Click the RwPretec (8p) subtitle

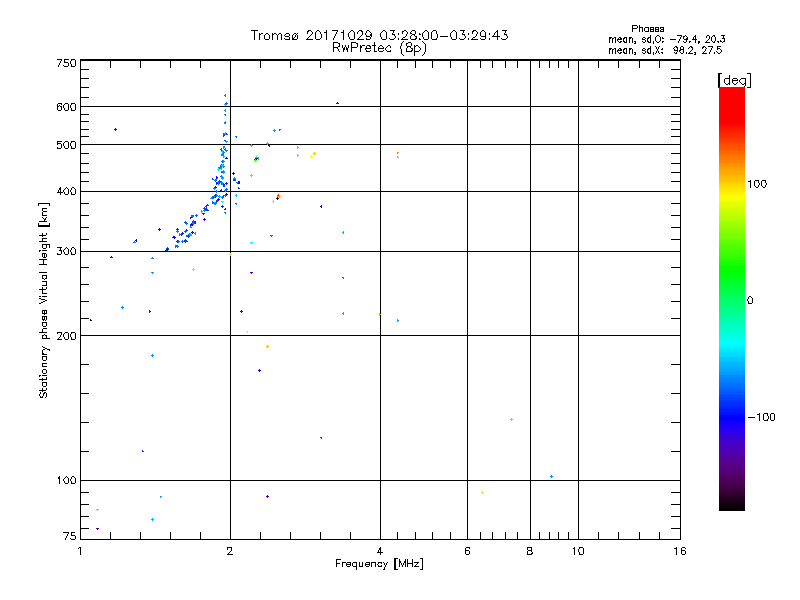[x=379, y=47]
